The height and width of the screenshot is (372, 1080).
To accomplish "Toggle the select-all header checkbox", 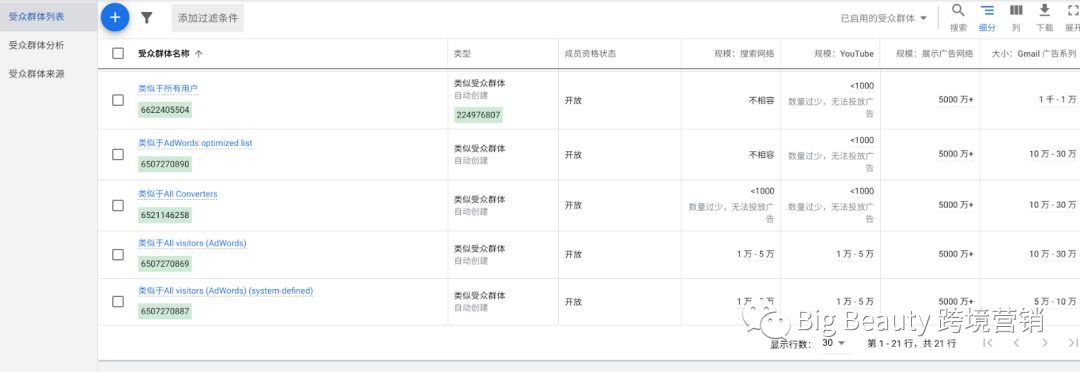I will (118, 54).
